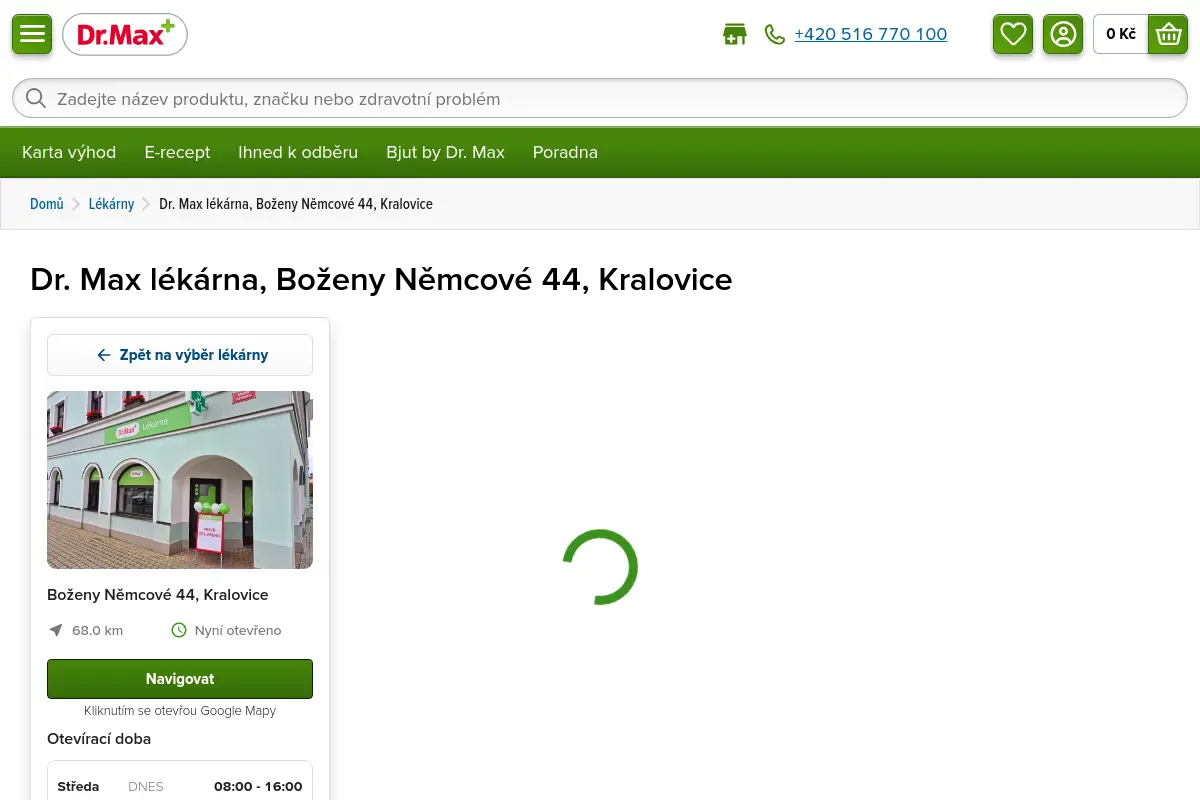Click the address Boženy Němcové 44, Kralovice
The width and height of the screenshot is (1200, 800).
click(x=158, y=594)
